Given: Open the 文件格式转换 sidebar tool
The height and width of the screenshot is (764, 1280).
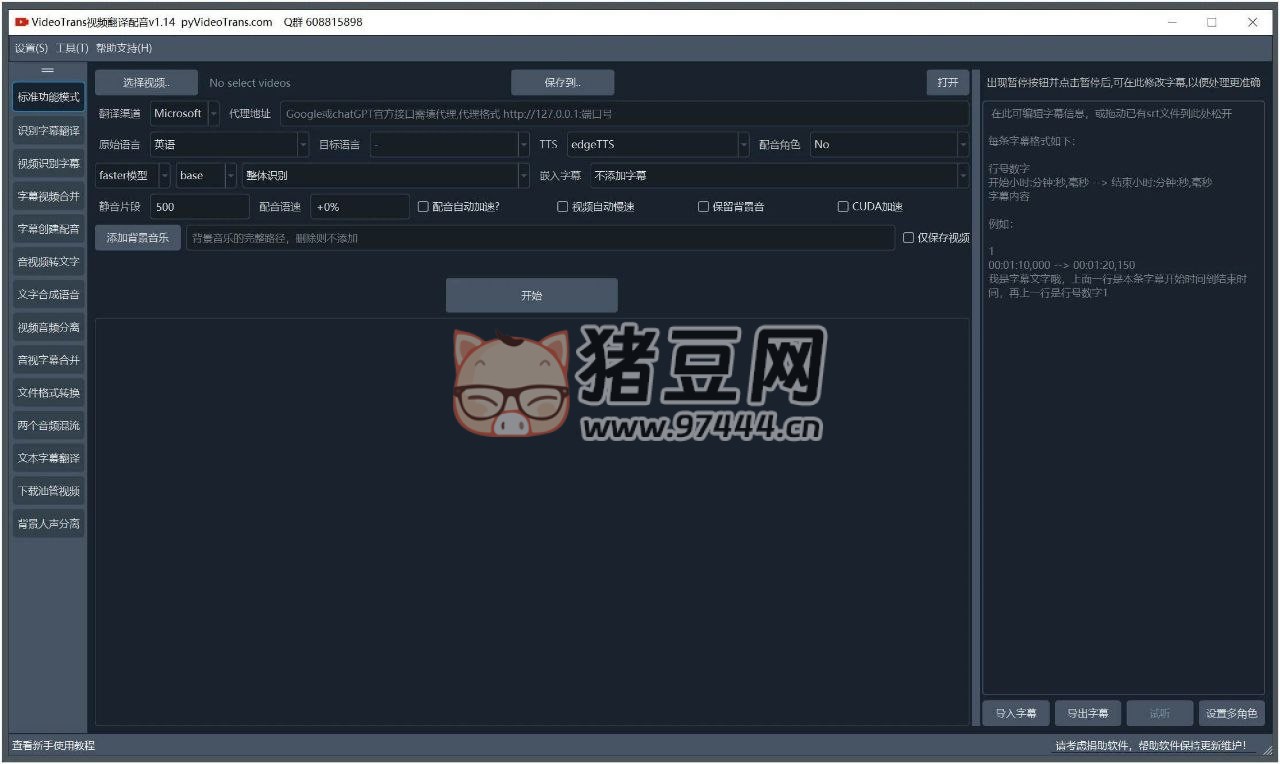Looking at the screenshot, I should [x=48, y=393].
